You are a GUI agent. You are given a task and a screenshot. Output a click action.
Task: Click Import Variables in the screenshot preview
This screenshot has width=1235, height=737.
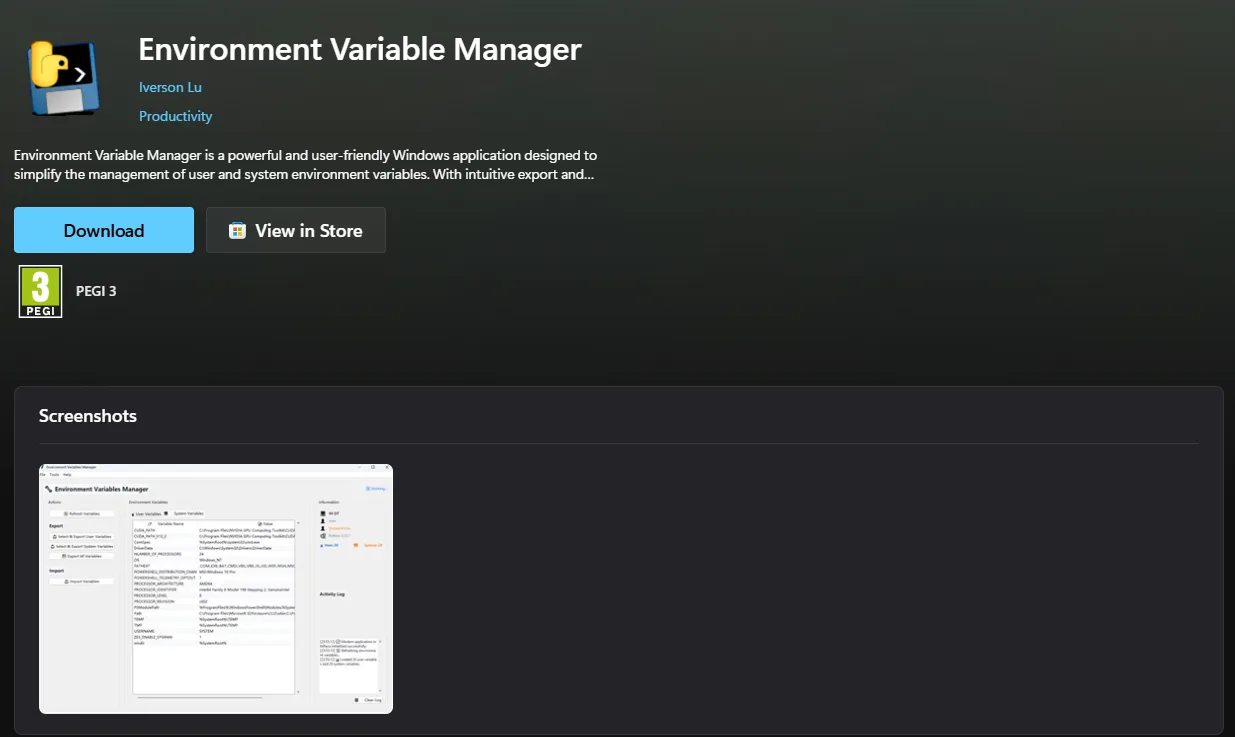pyautogui.click(x=82, y=581)
